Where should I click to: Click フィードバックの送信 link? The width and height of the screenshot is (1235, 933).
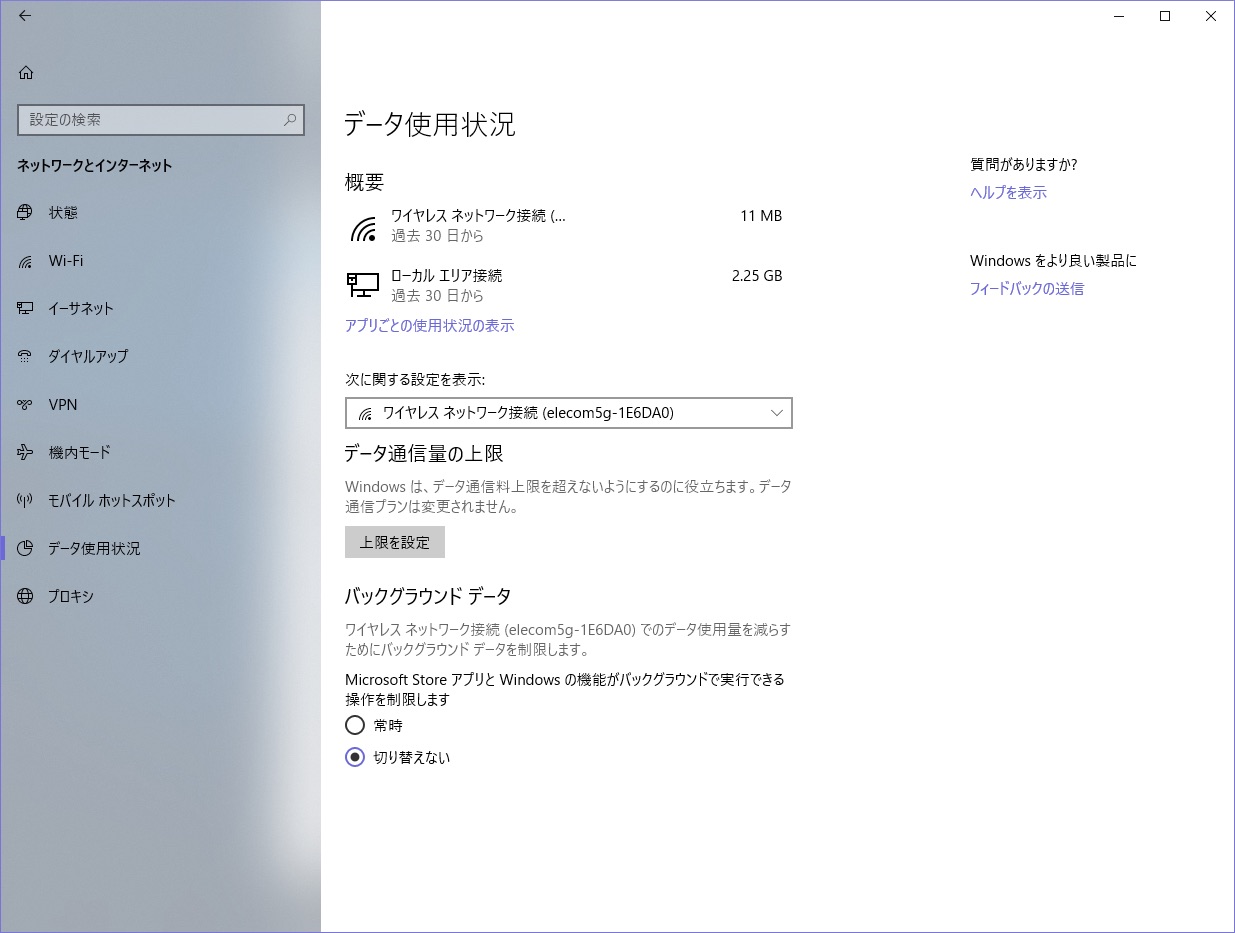tap(1027, 289)
